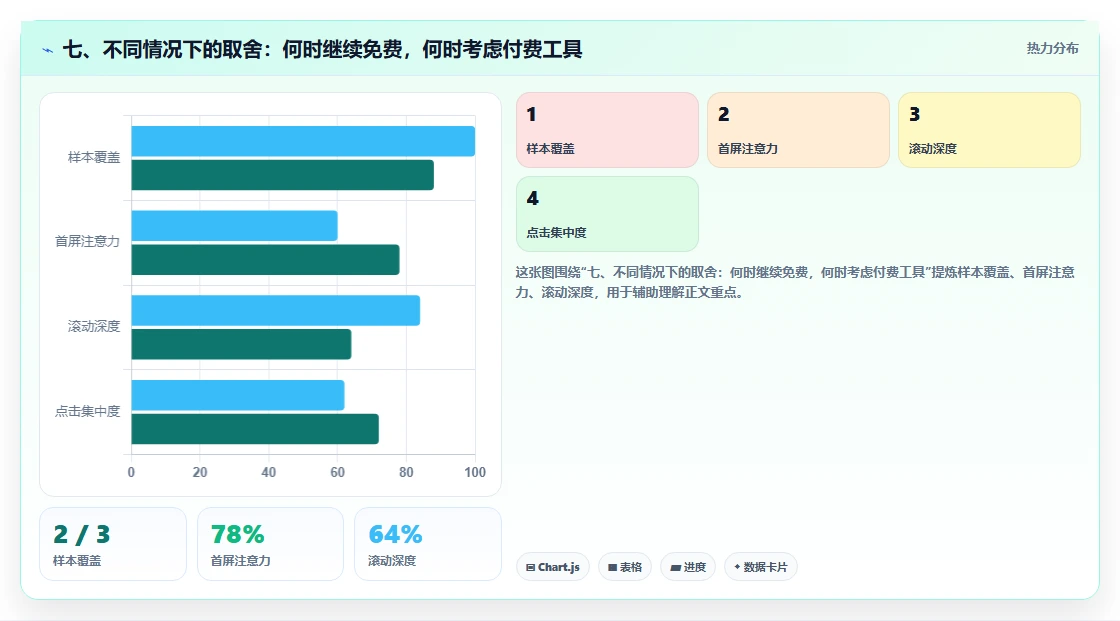Click the 首屏注意力 chart axis label
Screen dimensions: 1120x621
(x=87, y=242)
